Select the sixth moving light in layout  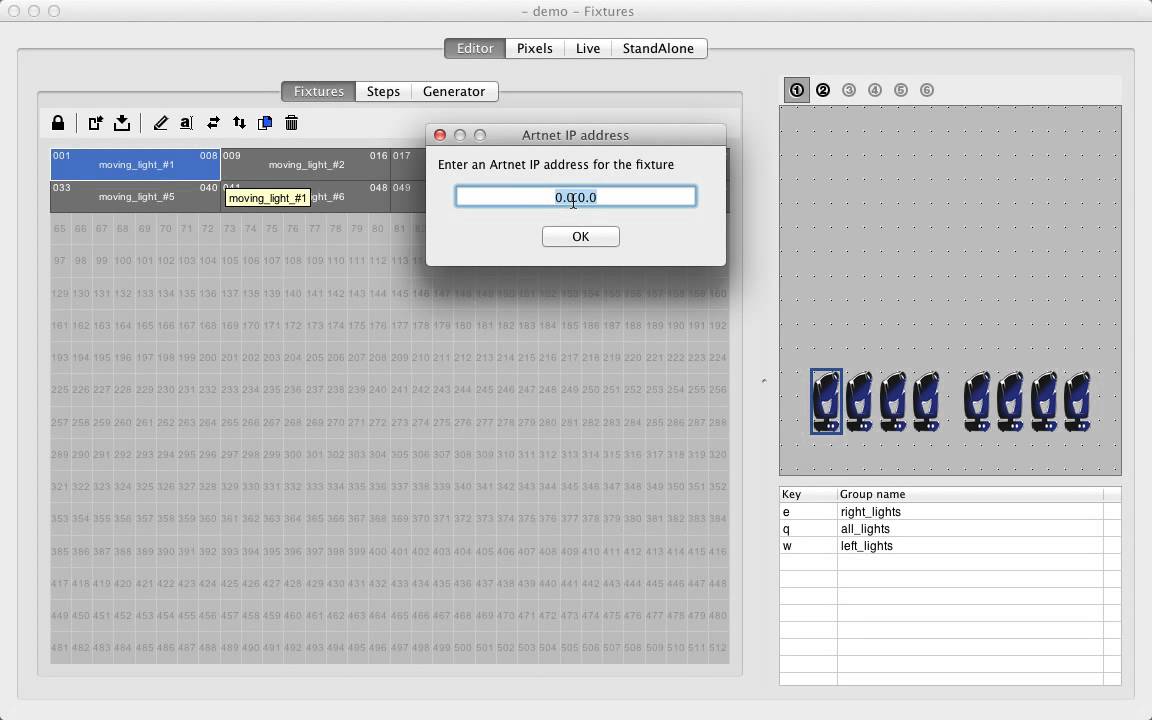click(x=1010, y=401)
